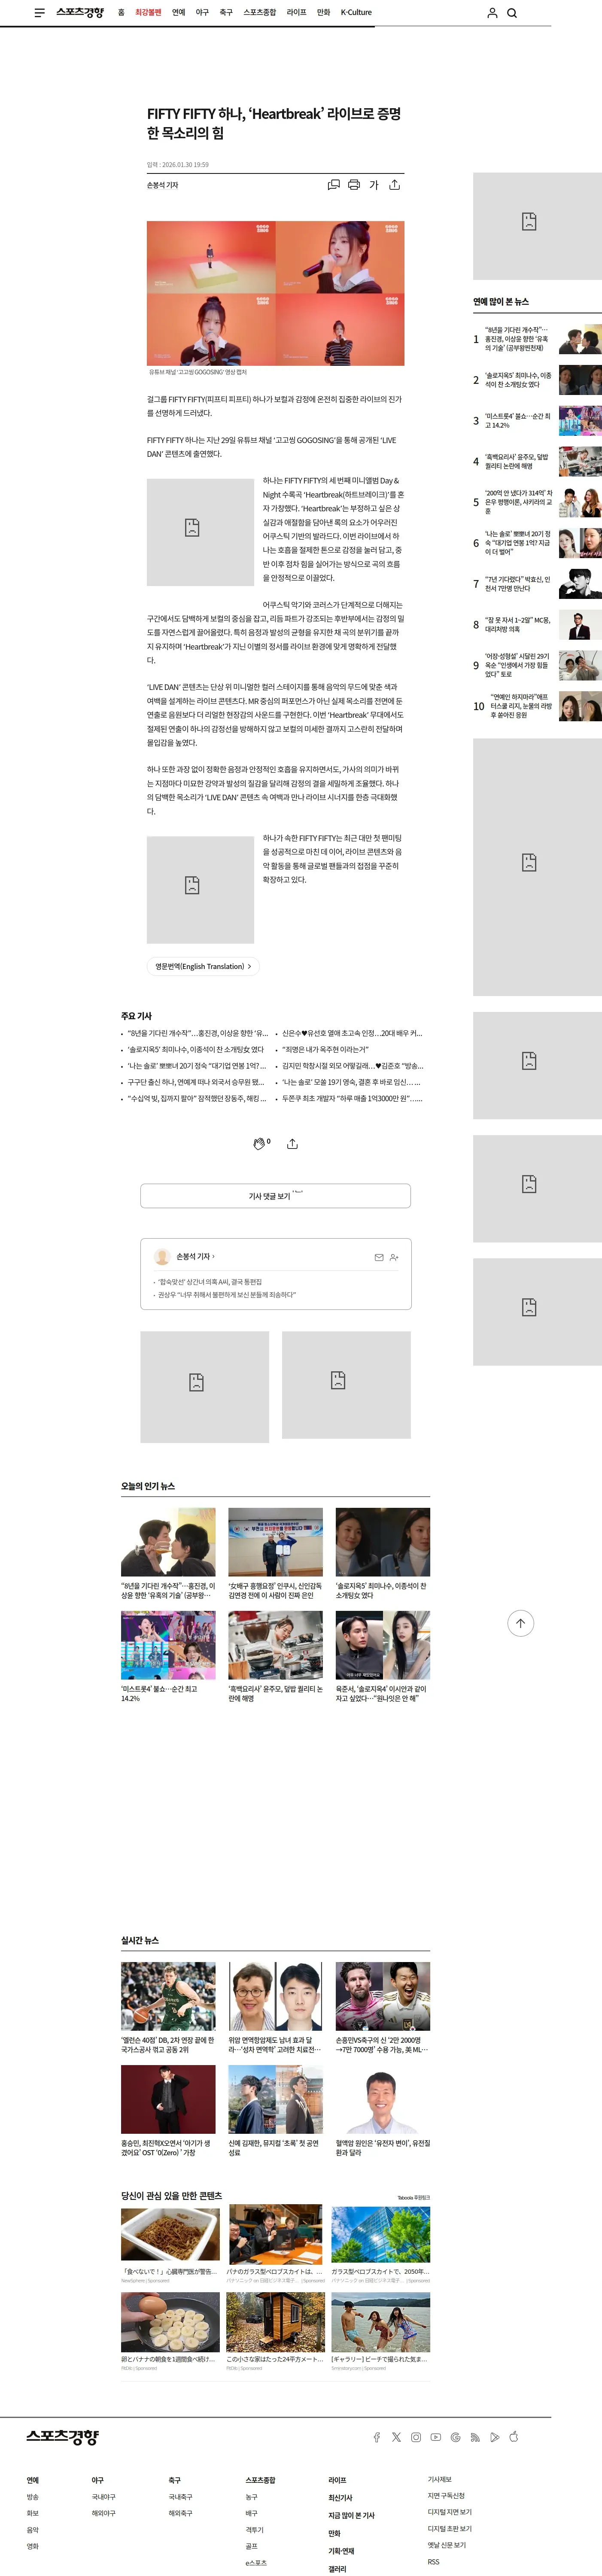Open ranked item 5 thumbnail in sidebar
Viewport: 602px width, 2576px height.
click(580, 502)
